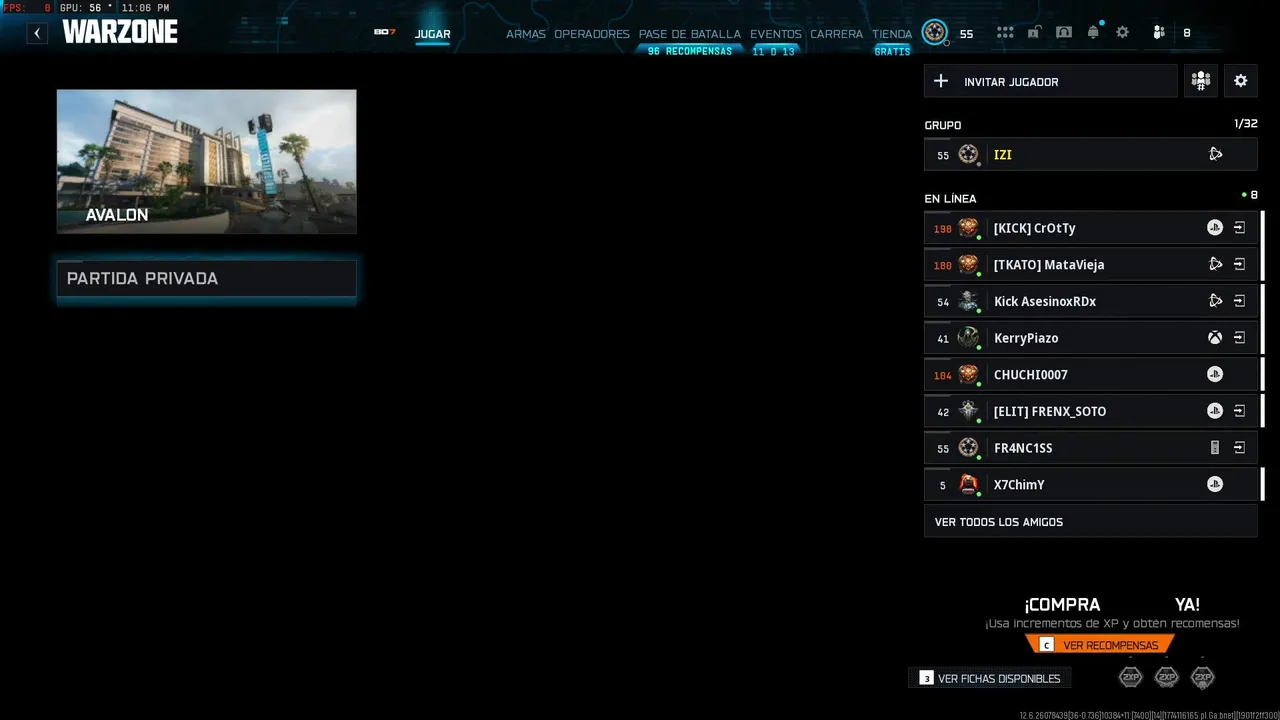Select friend Kick AsesinoxRDx
Image resolution: width=1280 pixels, height=720 pixels.
pos(1091,301)
